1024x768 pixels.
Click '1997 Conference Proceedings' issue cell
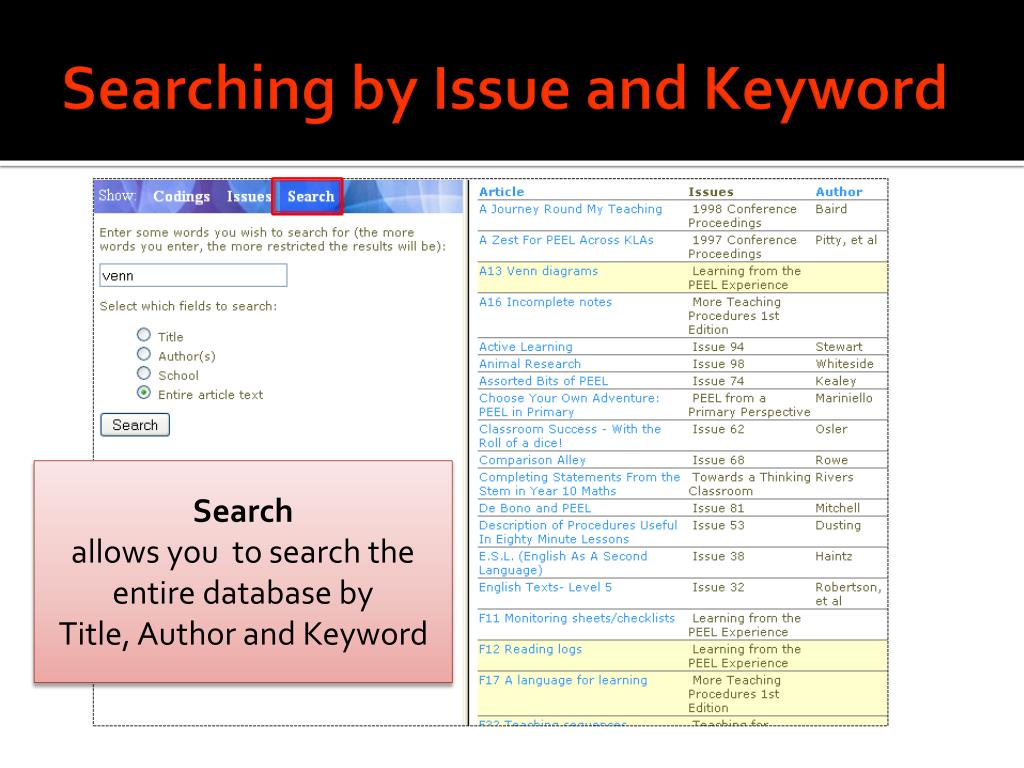click(x=743, y=247)
